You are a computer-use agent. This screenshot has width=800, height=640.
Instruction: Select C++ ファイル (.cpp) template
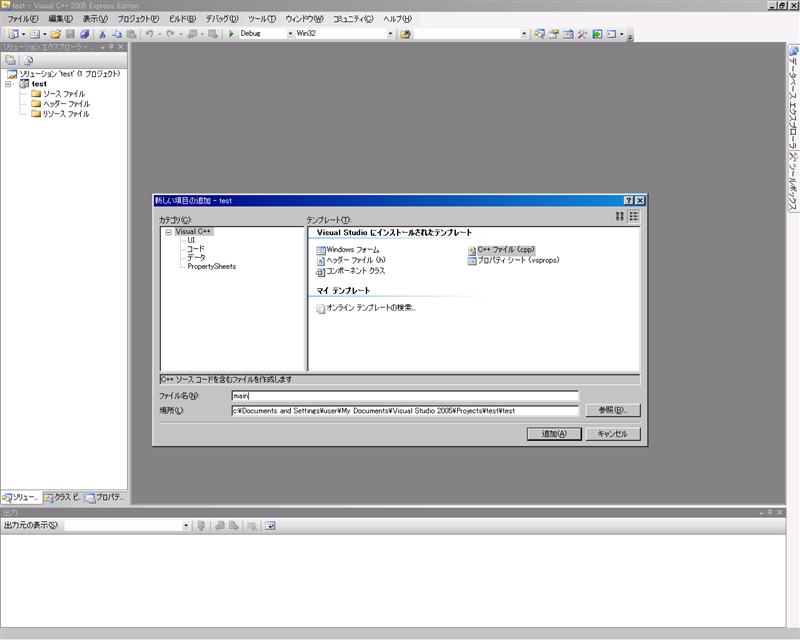(502, 250)
